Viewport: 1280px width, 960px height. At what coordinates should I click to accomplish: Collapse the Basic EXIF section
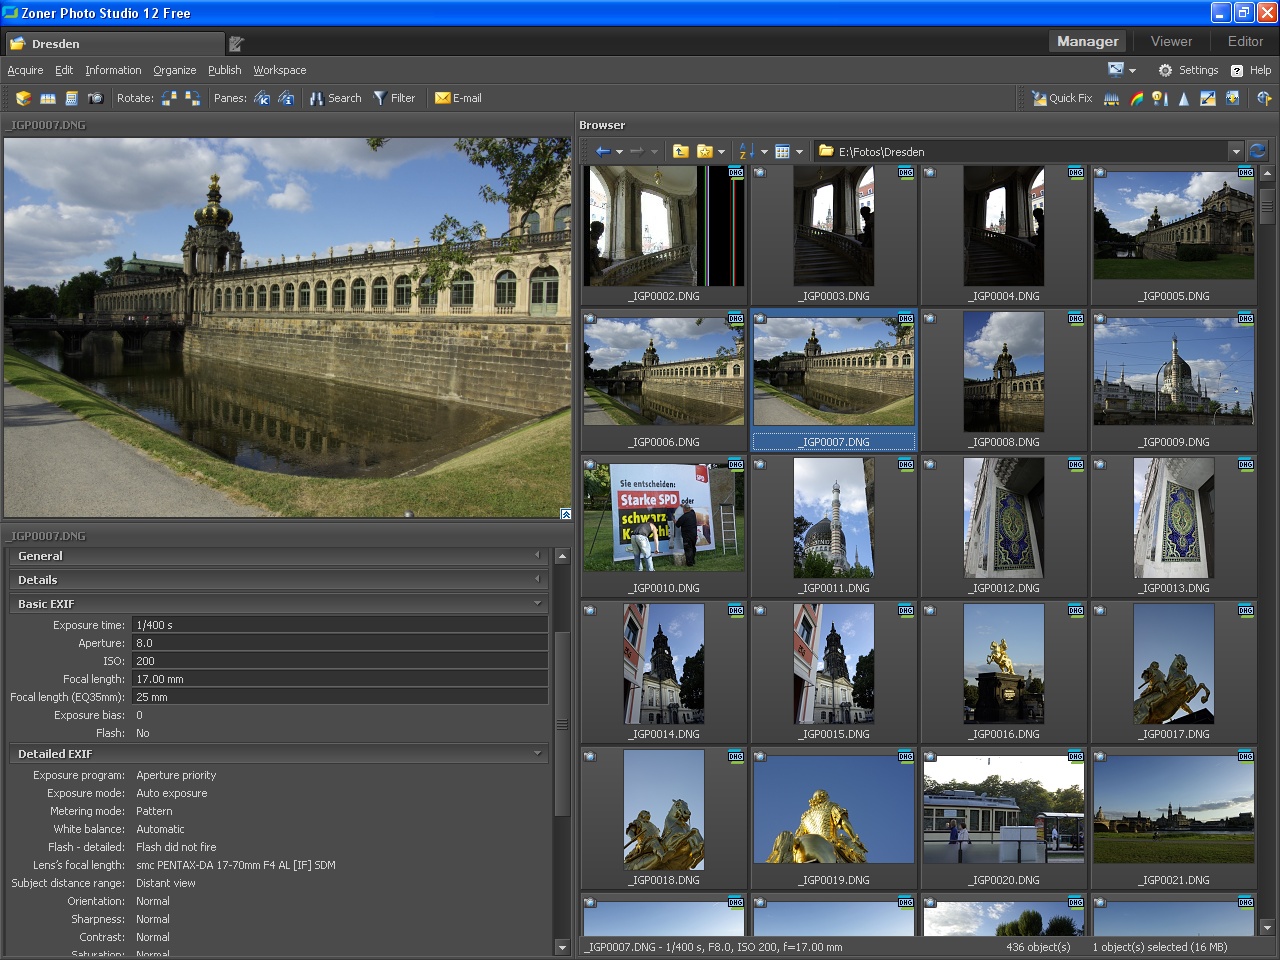pyautogui.click(x=538, y=604)
